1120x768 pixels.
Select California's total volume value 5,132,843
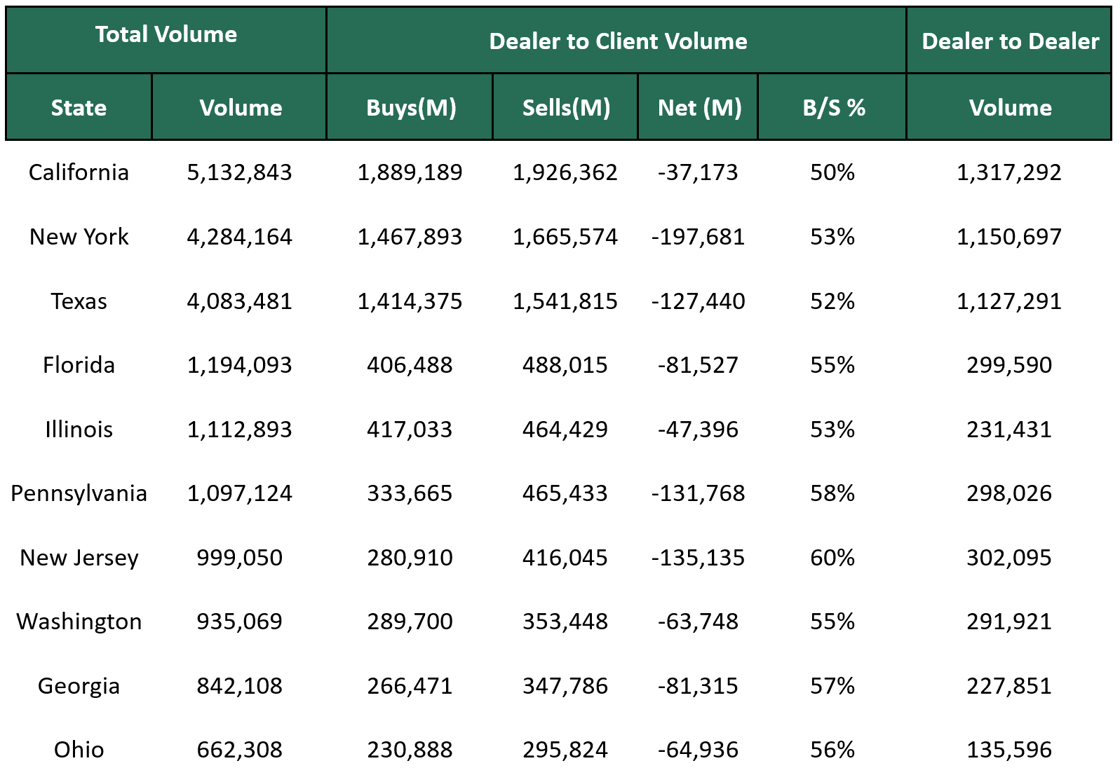coord(239,172)
